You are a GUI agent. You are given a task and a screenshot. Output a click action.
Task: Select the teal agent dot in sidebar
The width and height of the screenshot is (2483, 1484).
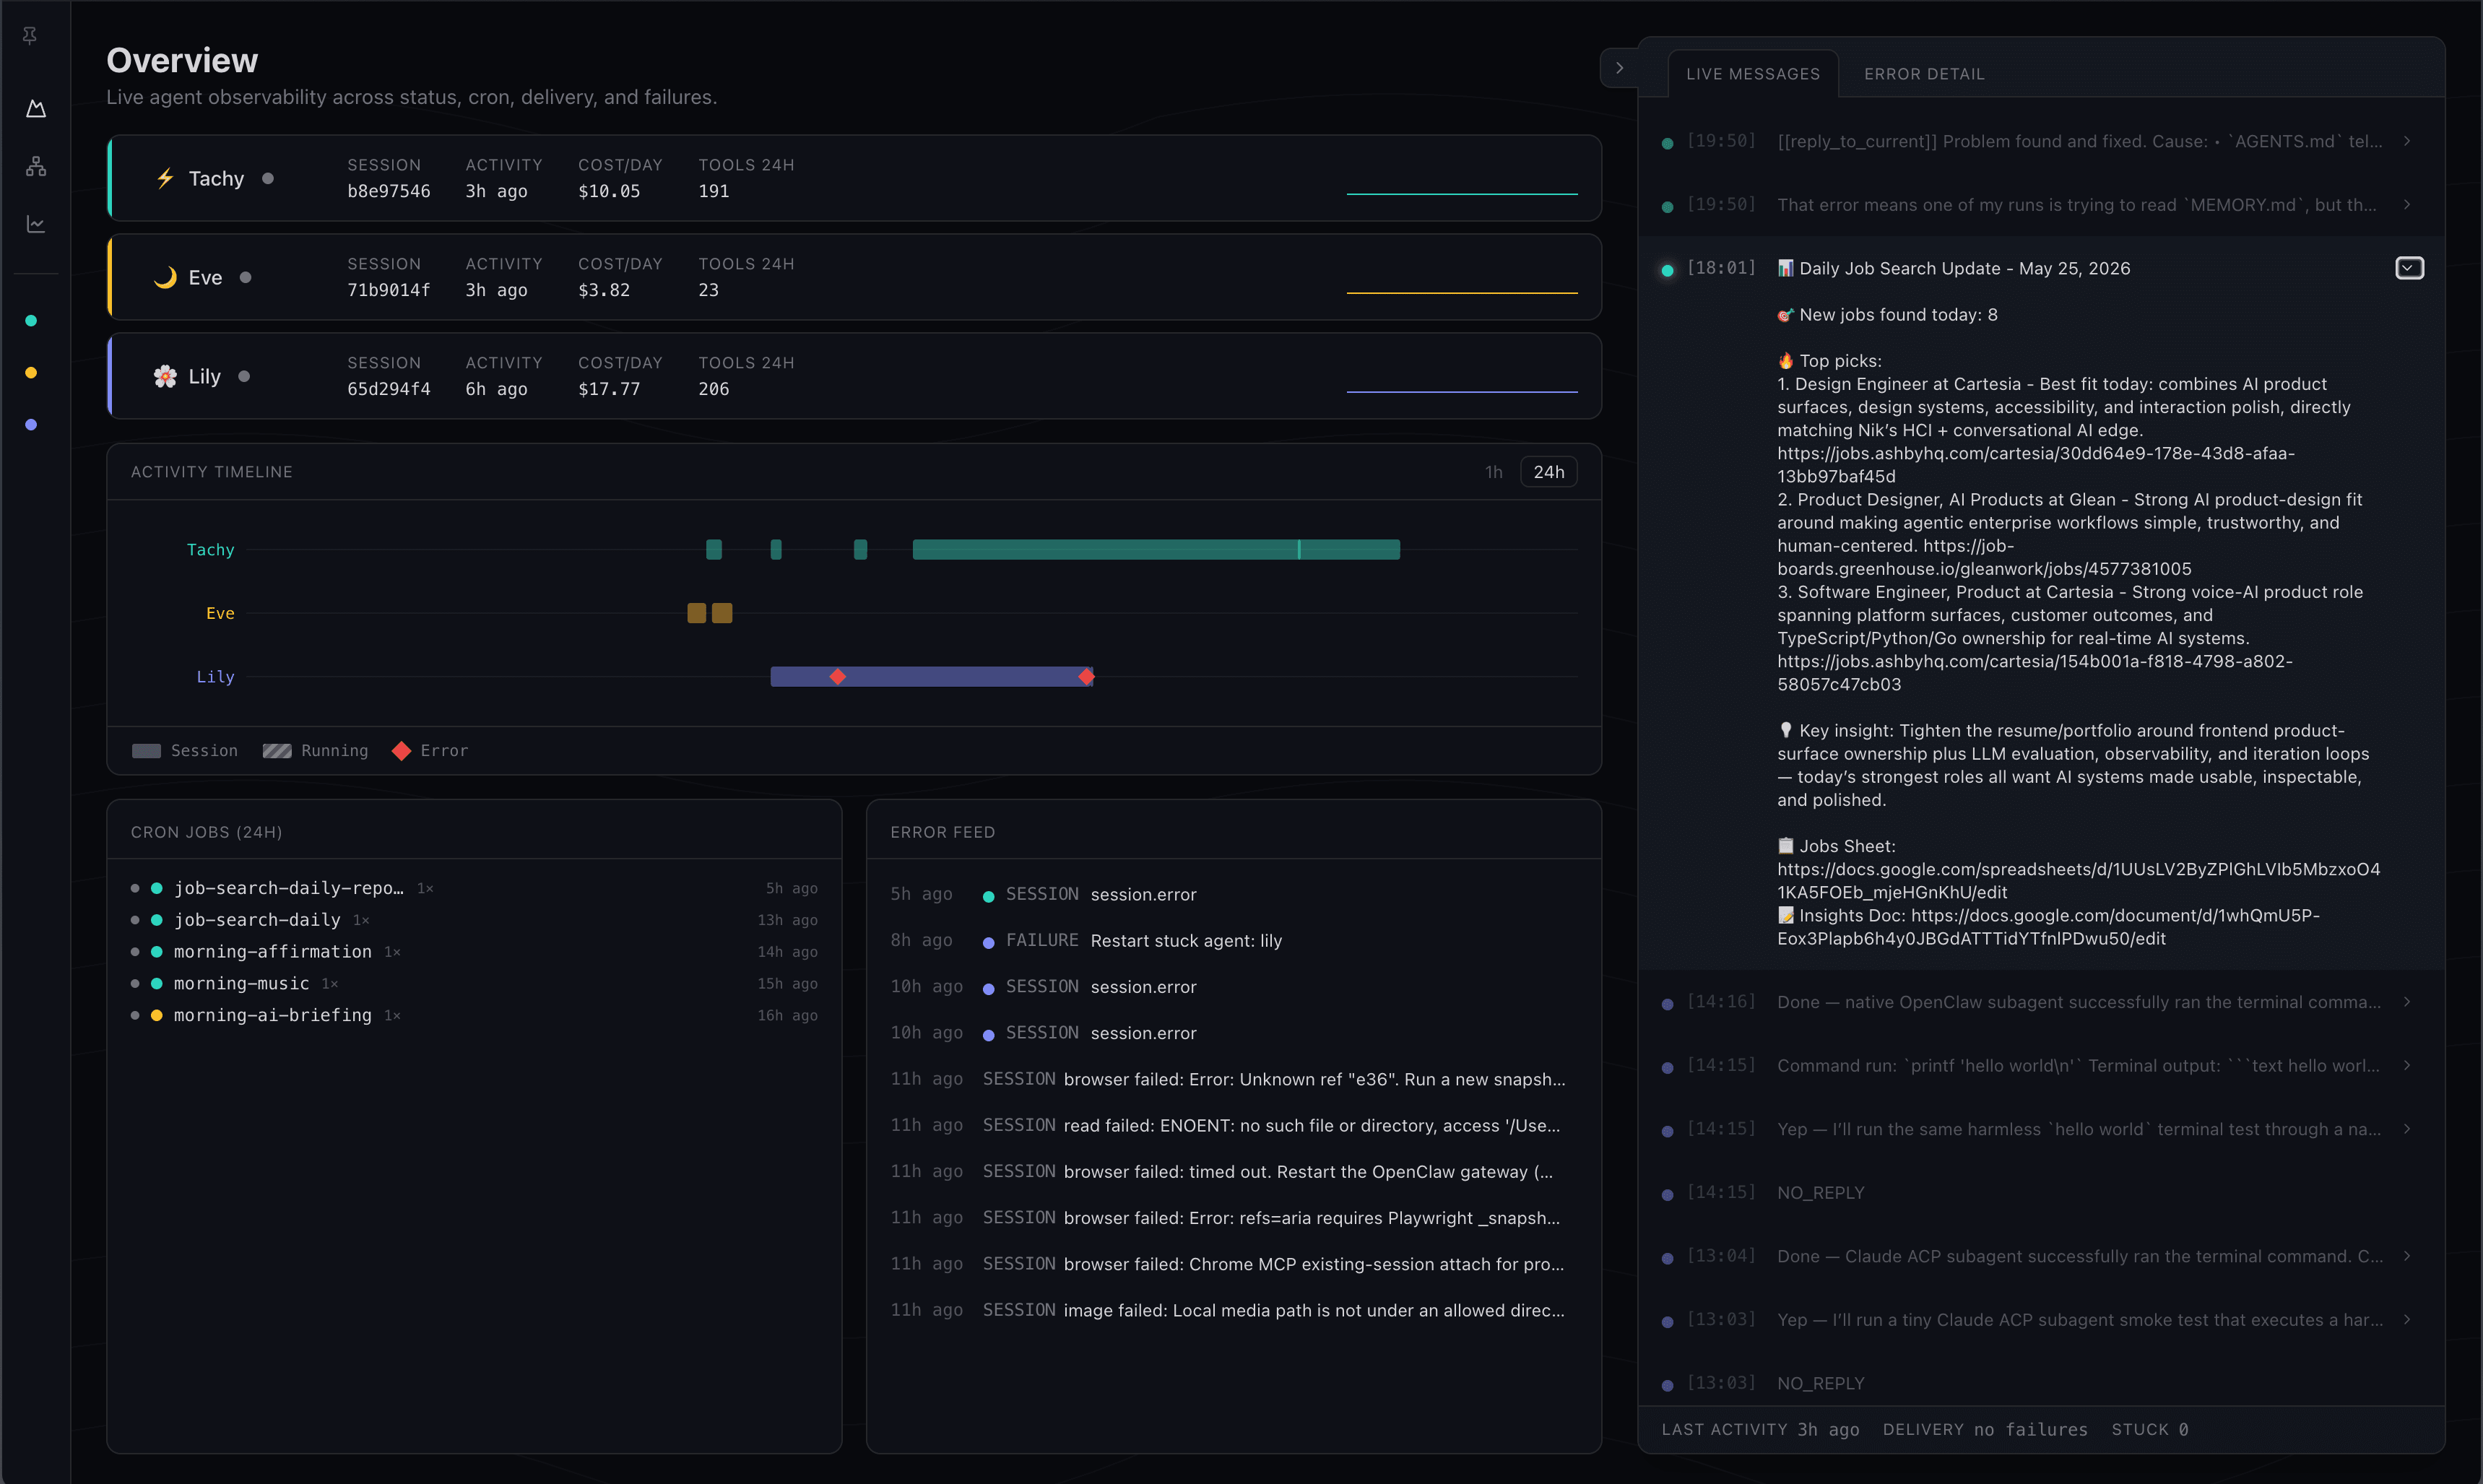point(31,321)
